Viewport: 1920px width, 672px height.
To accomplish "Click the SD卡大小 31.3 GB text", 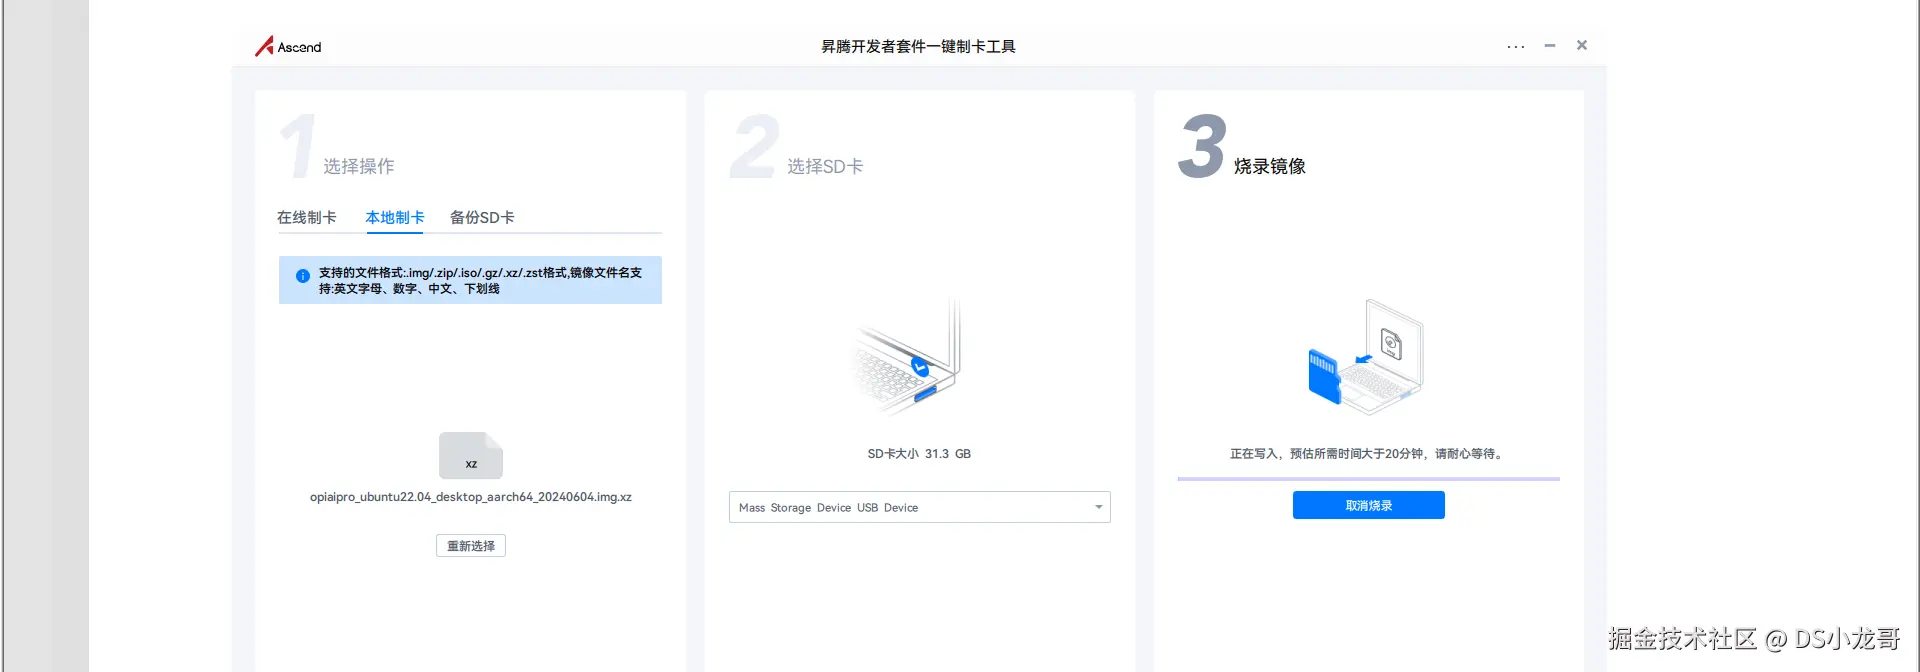I will [x=919, y=454].
